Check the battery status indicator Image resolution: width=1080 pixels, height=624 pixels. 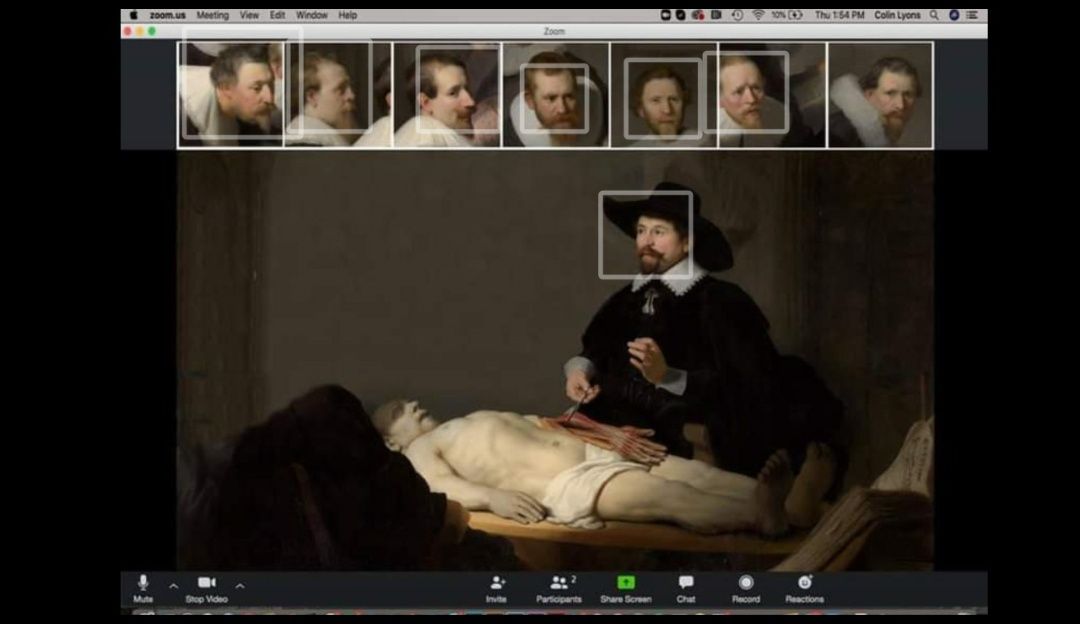tap(787, 14)
